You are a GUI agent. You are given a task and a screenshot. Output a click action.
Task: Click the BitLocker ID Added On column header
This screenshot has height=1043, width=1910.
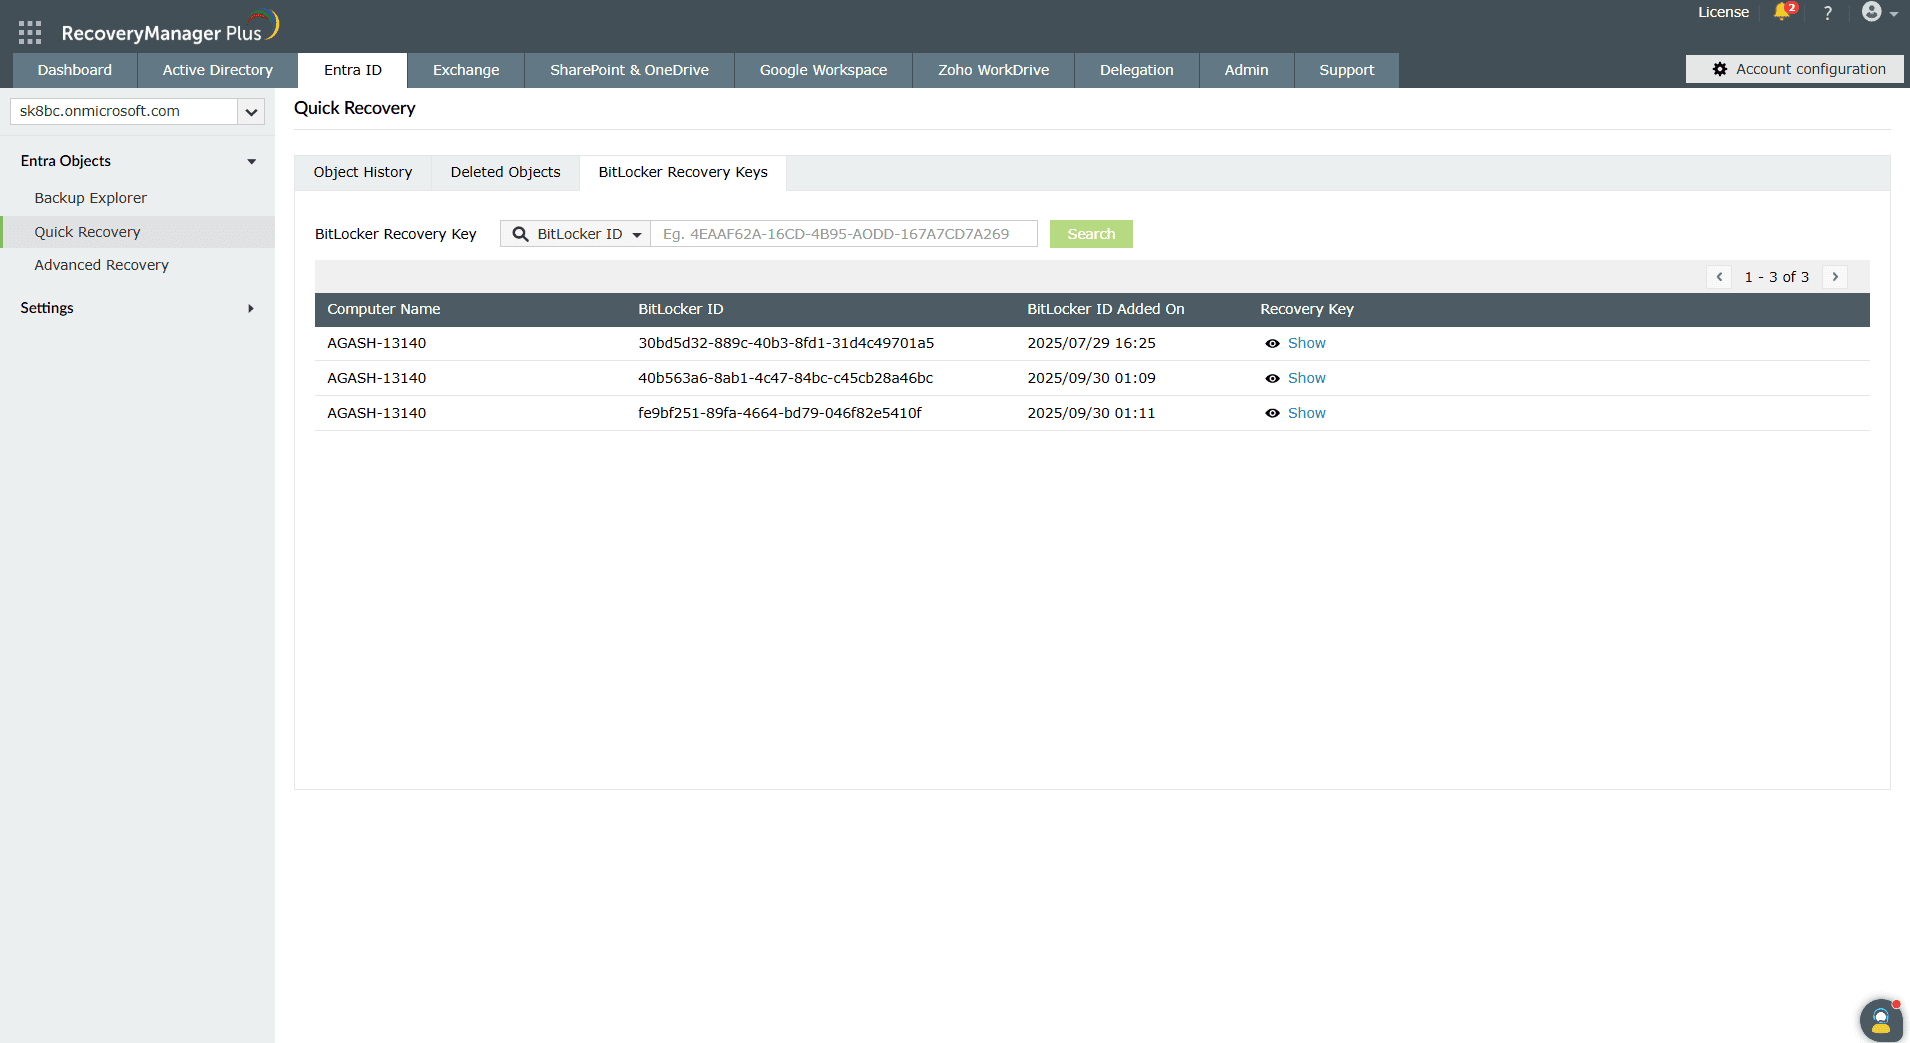[x=1106, y=309]
